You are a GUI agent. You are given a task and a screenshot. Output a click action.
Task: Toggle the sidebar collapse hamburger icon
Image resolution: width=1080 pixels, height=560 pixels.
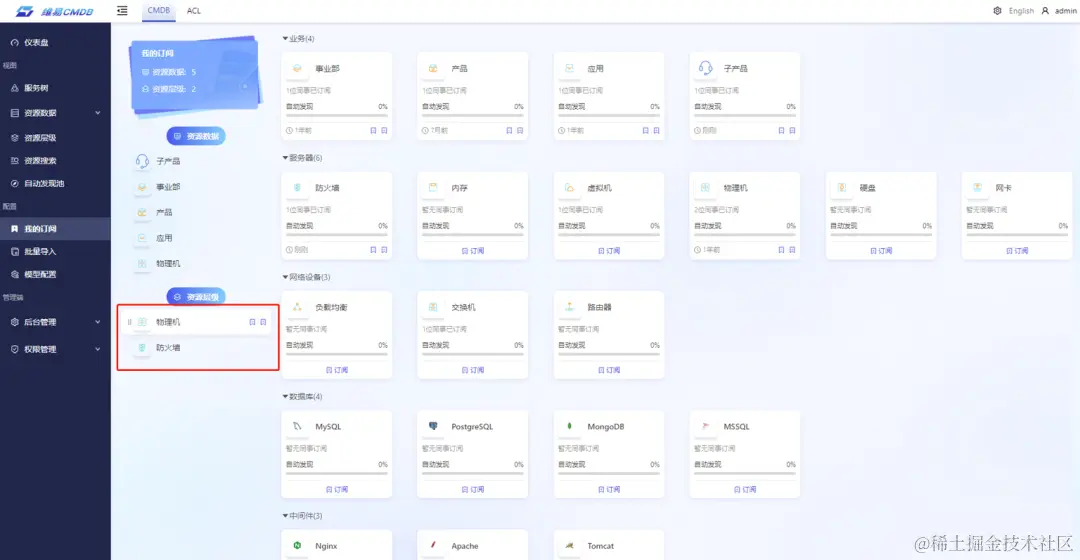pyautogui.click(x=122, y=10)
